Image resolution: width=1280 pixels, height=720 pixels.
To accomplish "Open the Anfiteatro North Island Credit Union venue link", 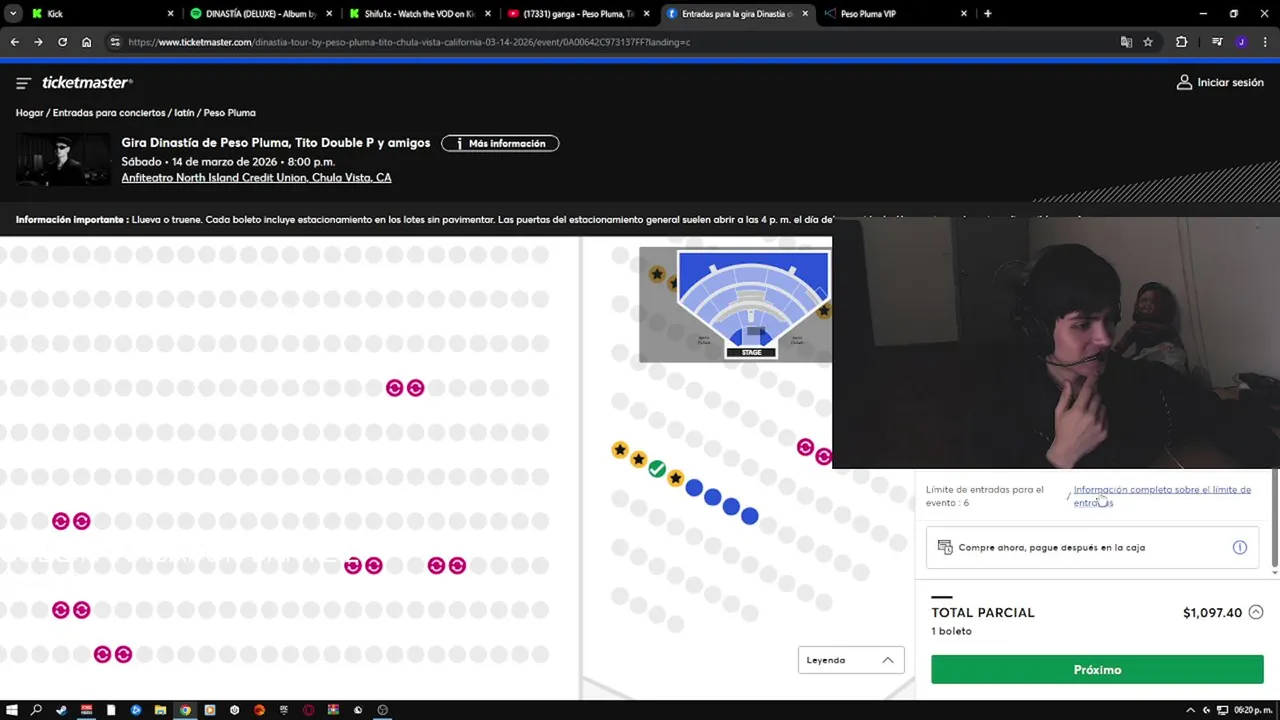I will [x=256, y=178].
